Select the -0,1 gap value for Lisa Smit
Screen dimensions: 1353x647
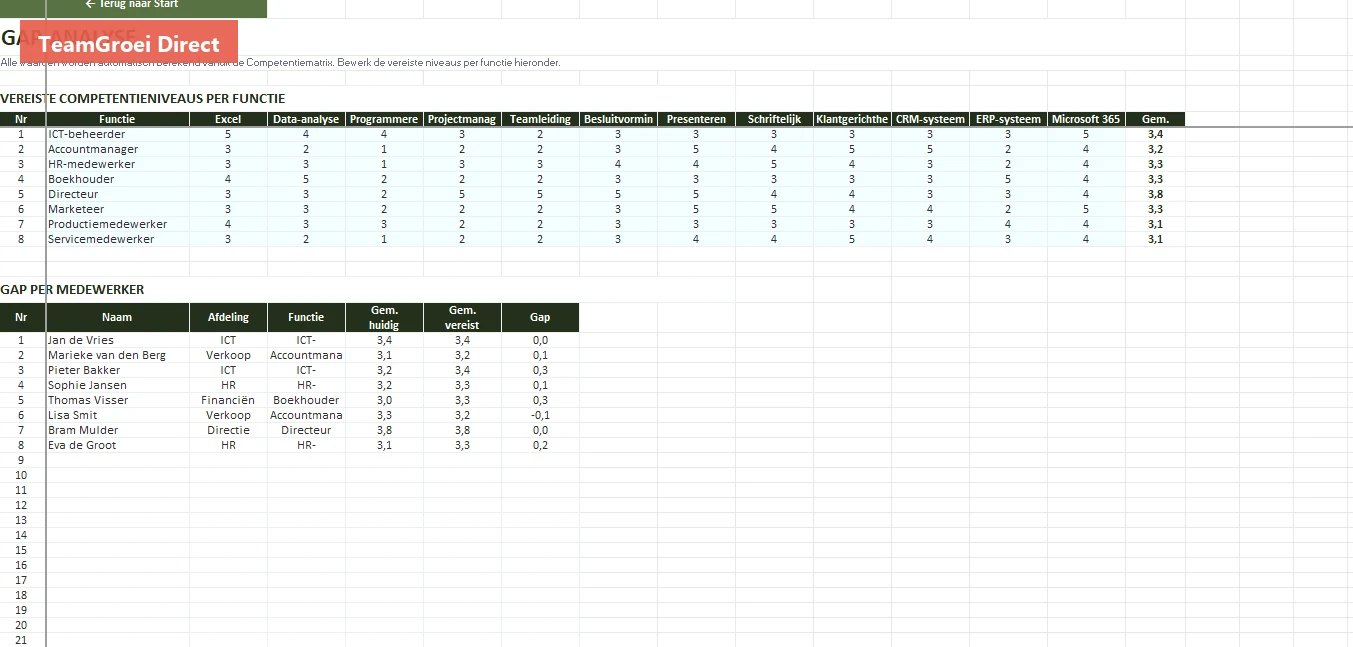pos(540,415)
